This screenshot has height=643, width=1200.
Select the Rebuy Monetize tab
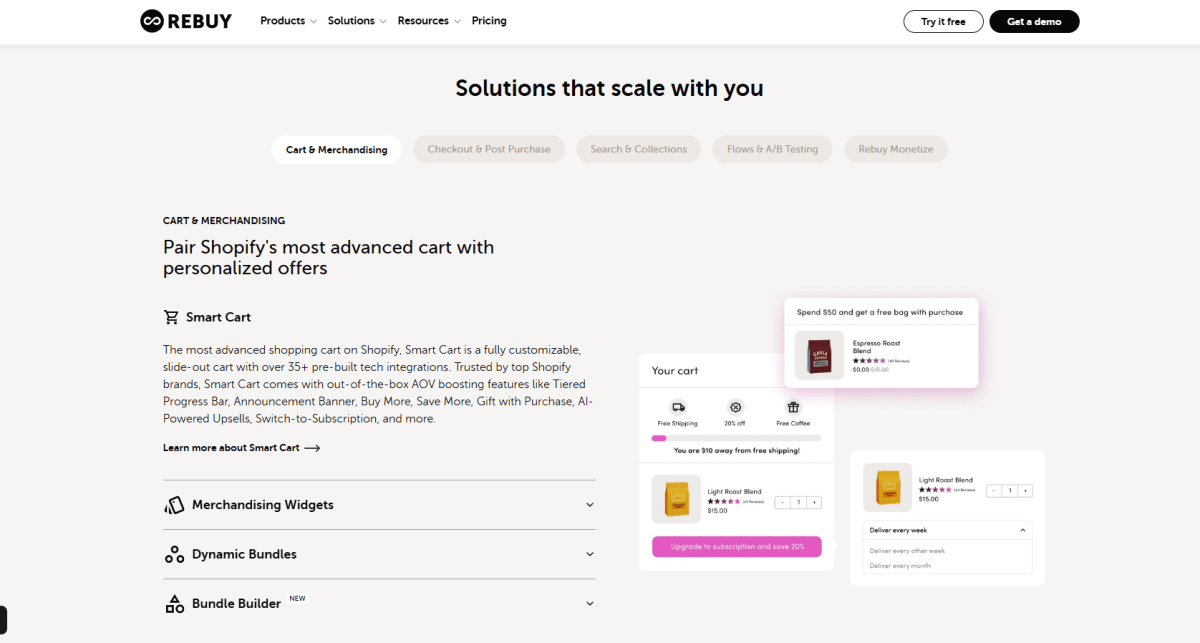896,149
